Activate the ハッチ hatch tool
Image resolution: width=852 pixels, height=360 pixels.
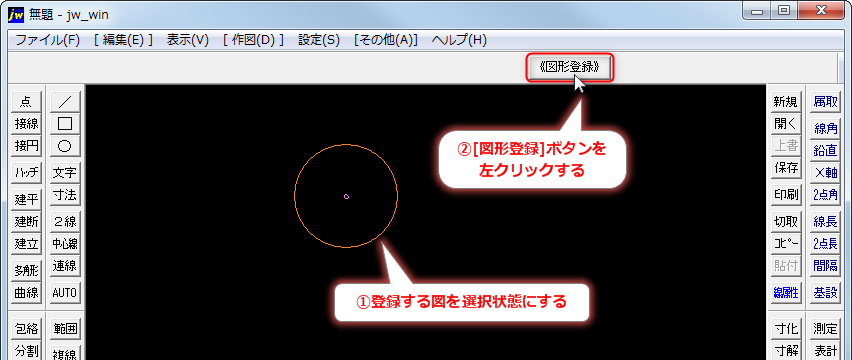click(26, 173)
